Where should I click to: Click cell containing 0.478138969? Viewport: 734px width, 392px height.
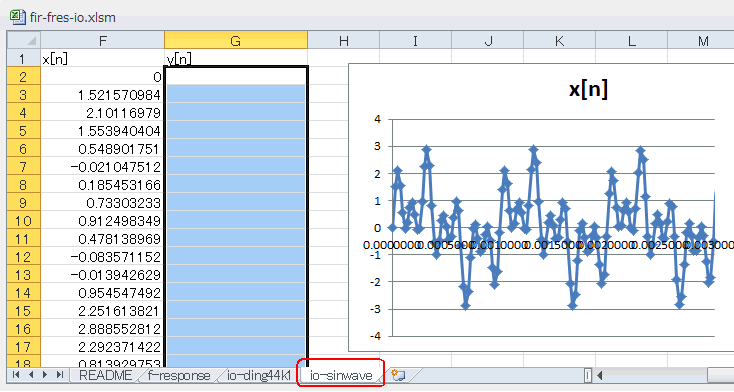tap(103, 239)
